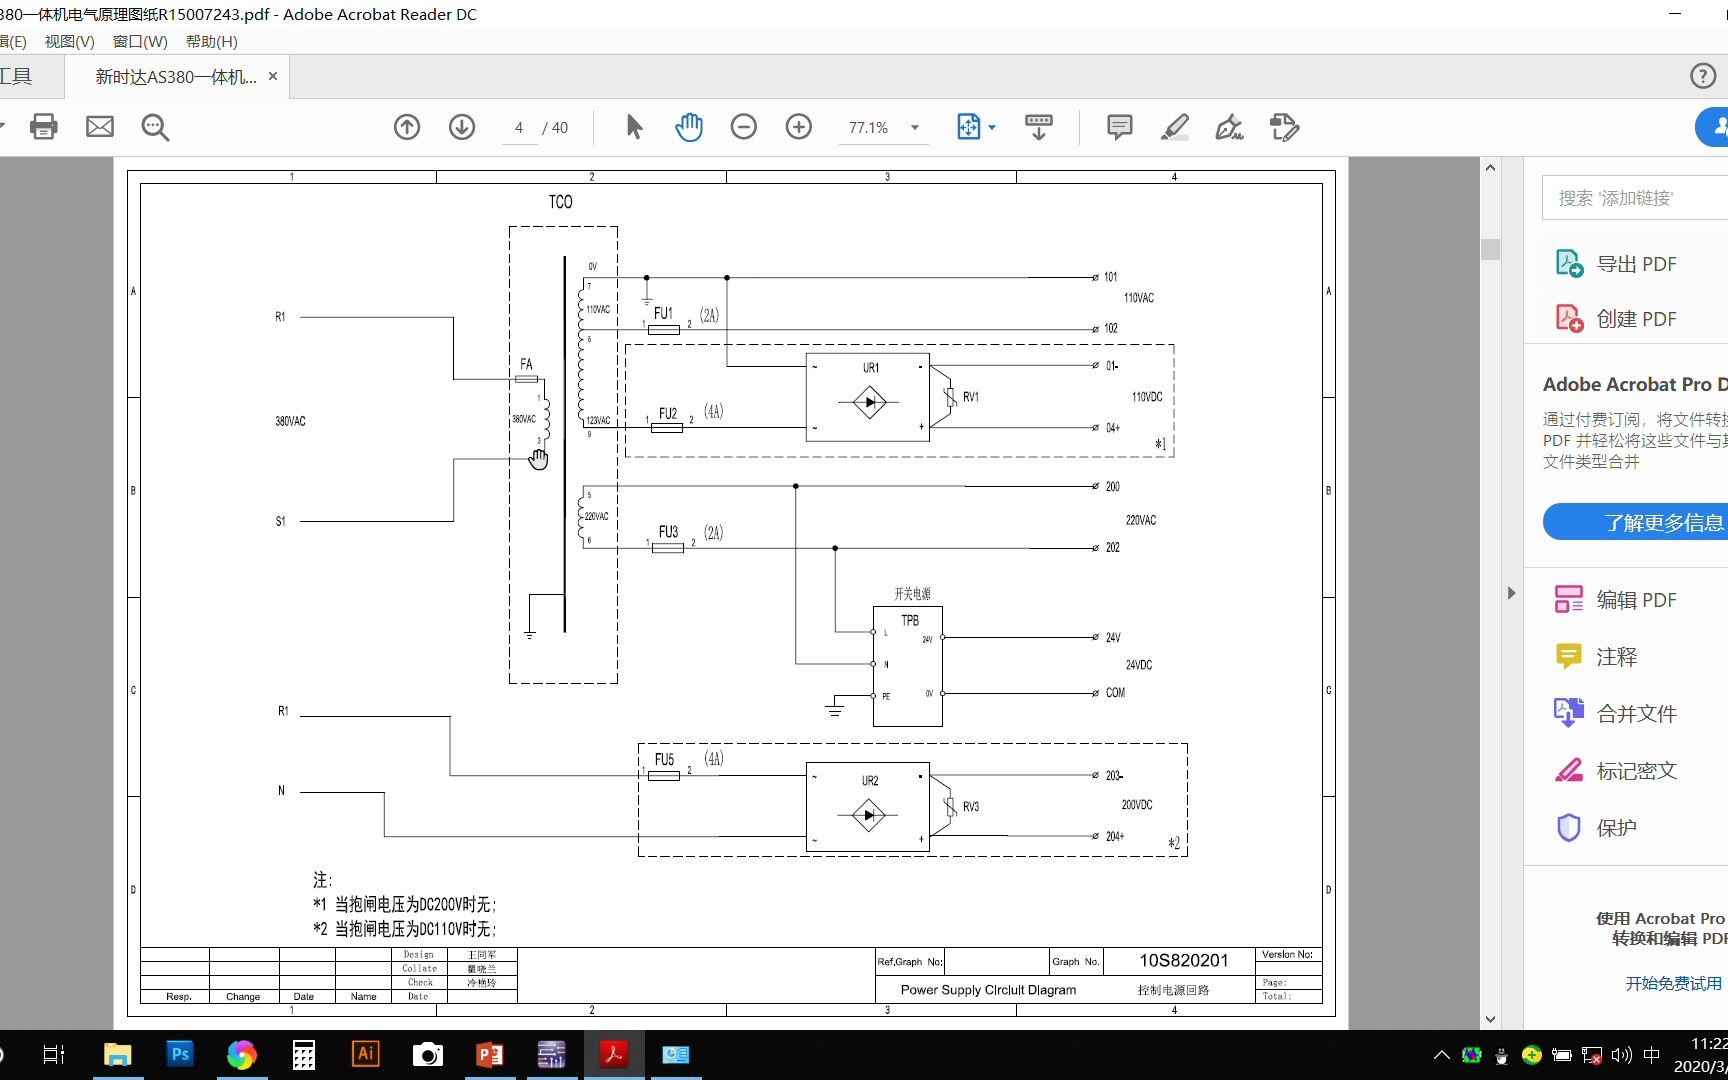The image size is (1728, 1080).
Task: Switch to the 新时达AS380一体机 document tab
Action: (176, 77)
